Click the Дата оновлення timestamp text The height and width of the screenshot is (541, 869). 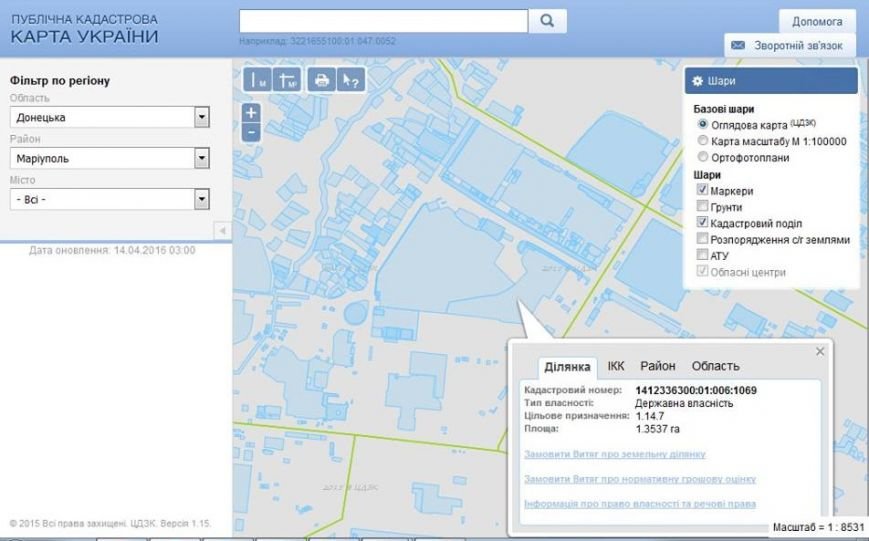pyautogui.click(x=112, y=251)
